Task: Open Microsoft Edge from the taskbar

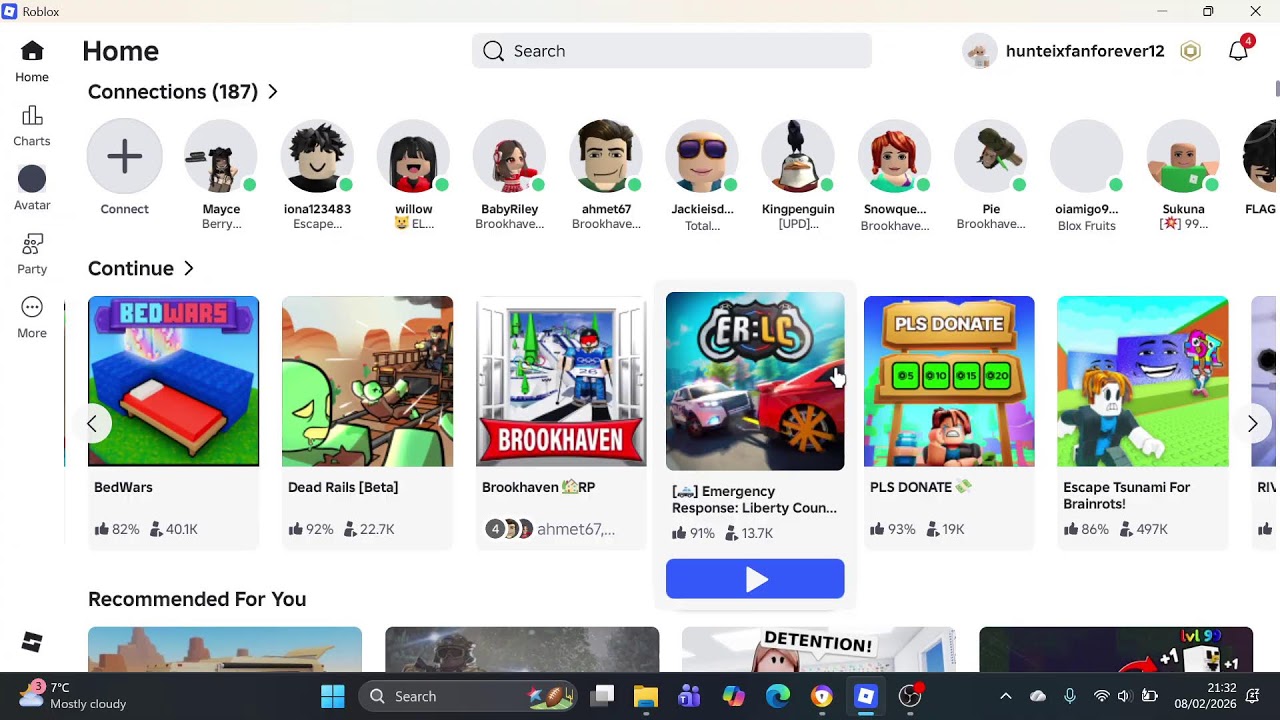Action: pyautogui.click(x=777, y=696)
